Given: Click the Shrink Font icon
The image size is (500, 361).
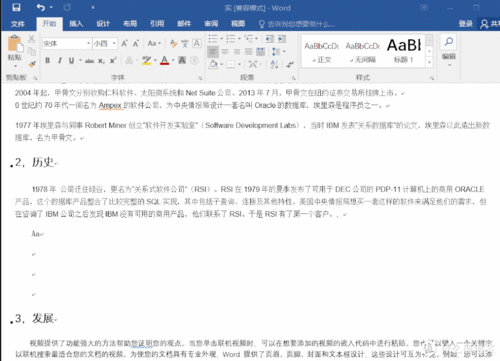Looking at the screenshot, I should [x=136, y=43].
